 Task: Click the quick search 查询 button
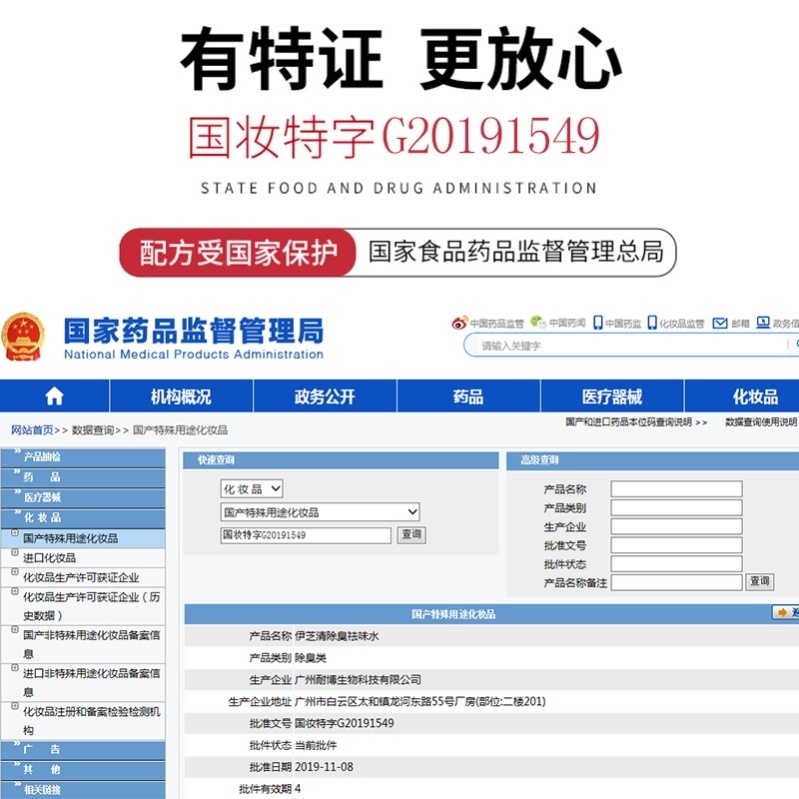411,535
